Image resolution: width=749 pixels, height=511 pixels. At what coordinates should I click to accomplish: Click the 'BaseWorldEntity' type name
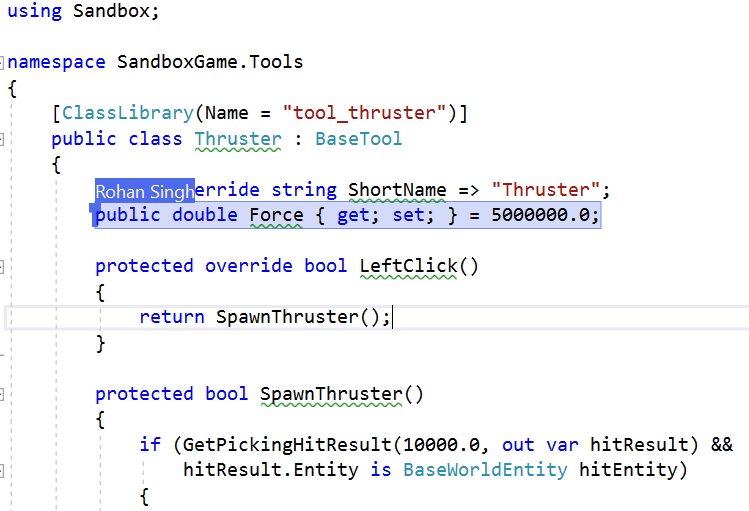(485, 470)
